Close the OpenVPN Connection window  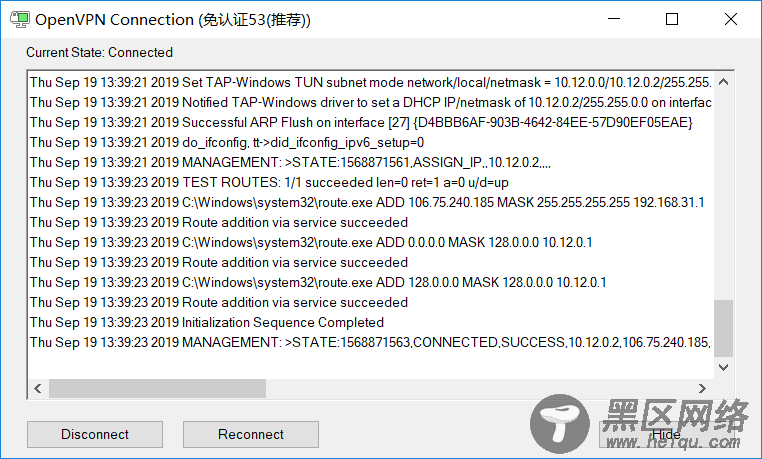tap(730, 19)
